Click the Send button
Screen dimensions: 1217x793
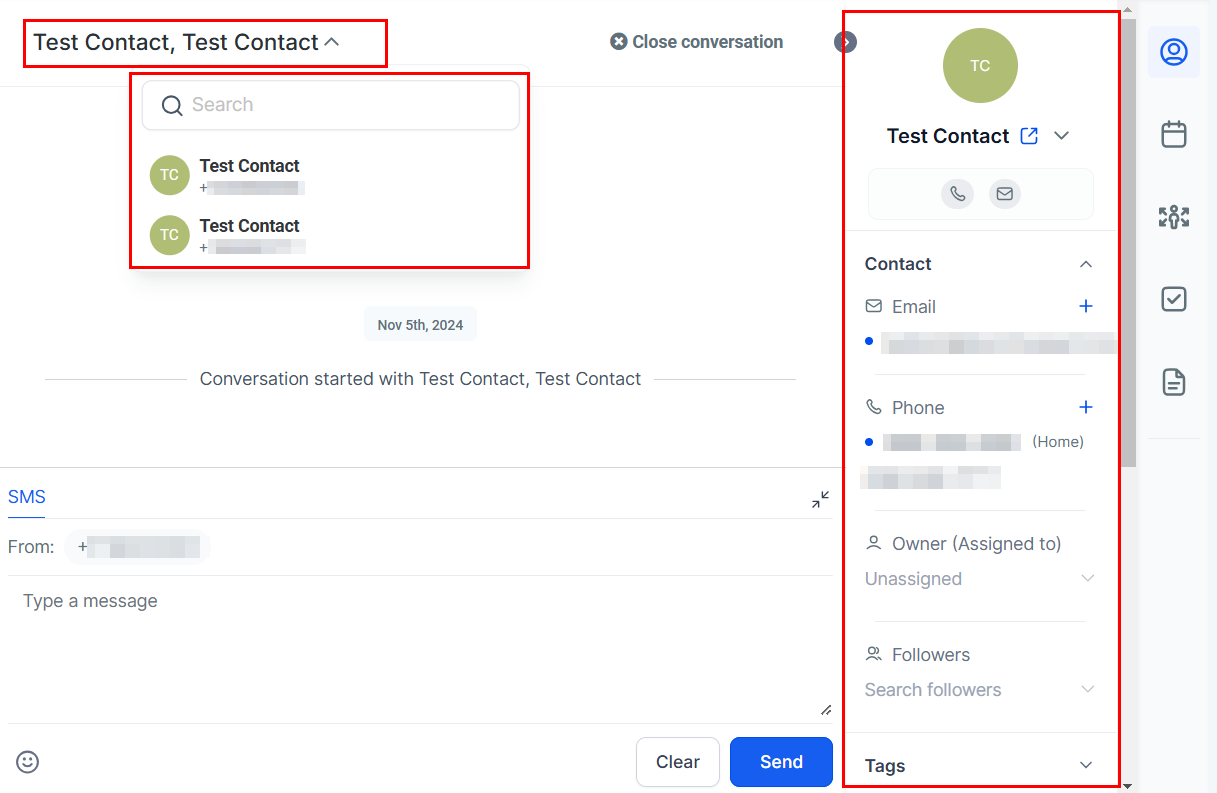(781, 762)
